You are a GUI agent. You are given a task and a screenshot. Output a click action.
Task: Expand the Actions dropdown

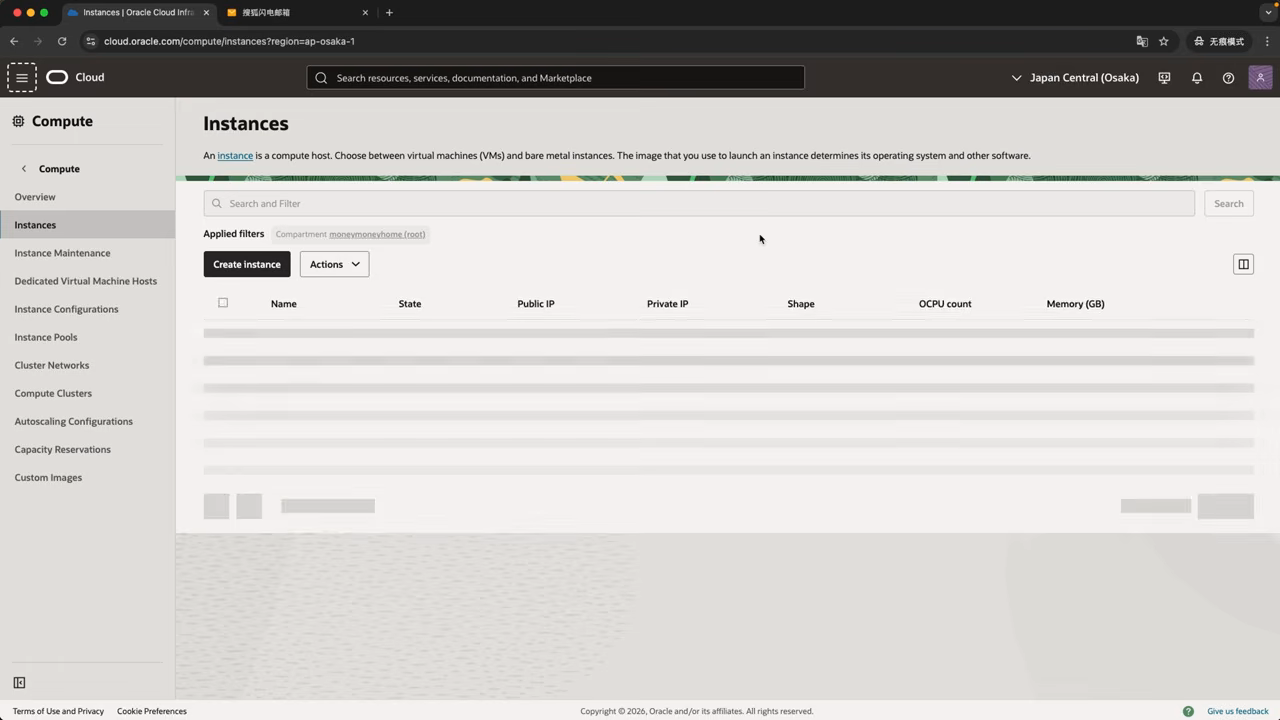coord(334,264)
